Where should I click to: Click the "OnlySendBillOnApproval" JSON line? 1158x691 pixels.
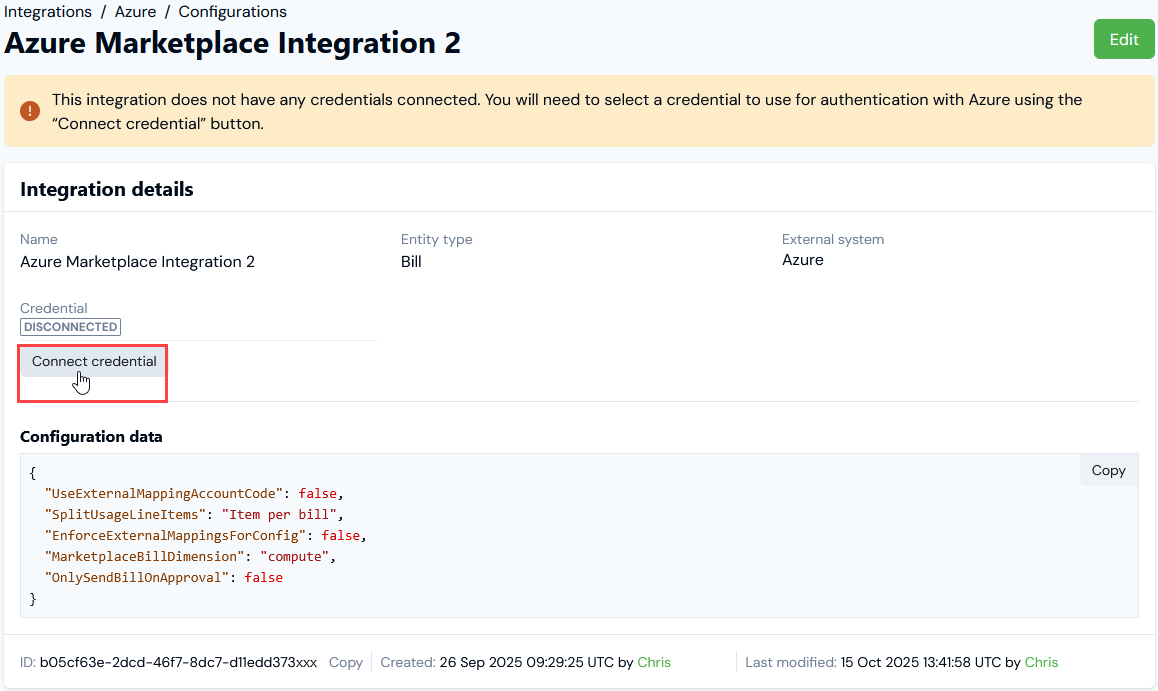[x=164, y=577]
